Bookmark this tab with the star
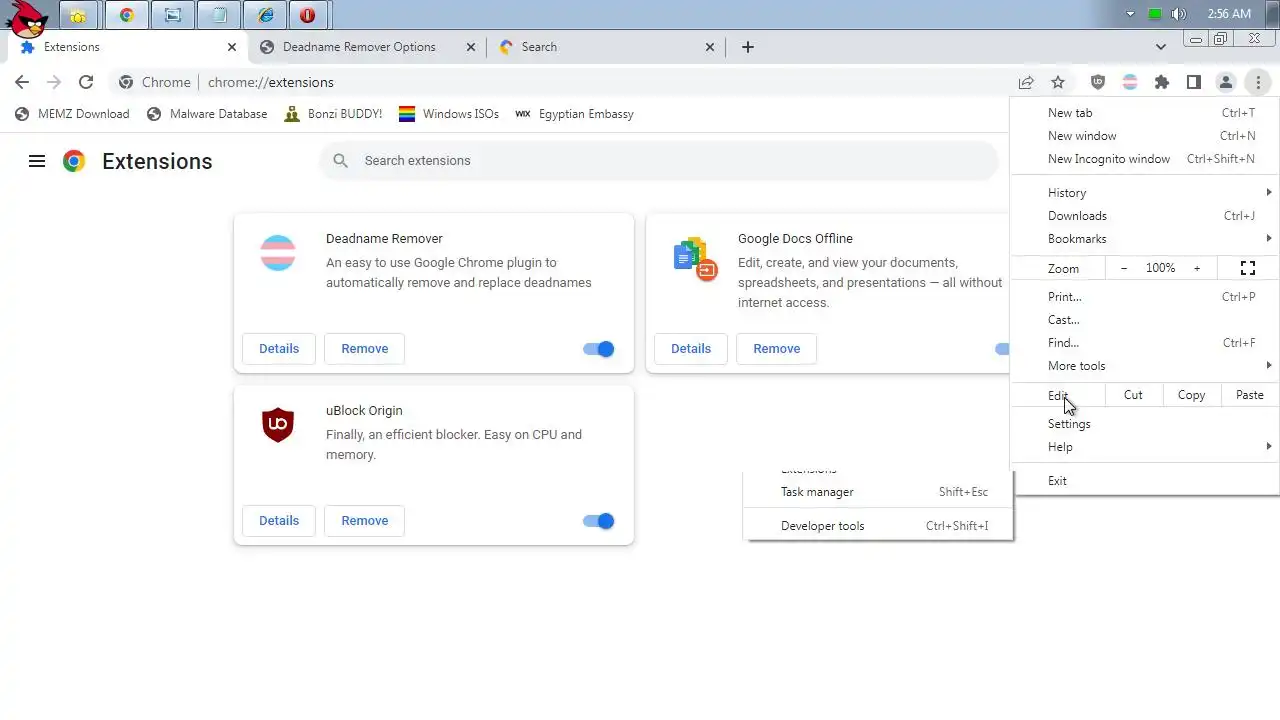 pos(1058,82)
